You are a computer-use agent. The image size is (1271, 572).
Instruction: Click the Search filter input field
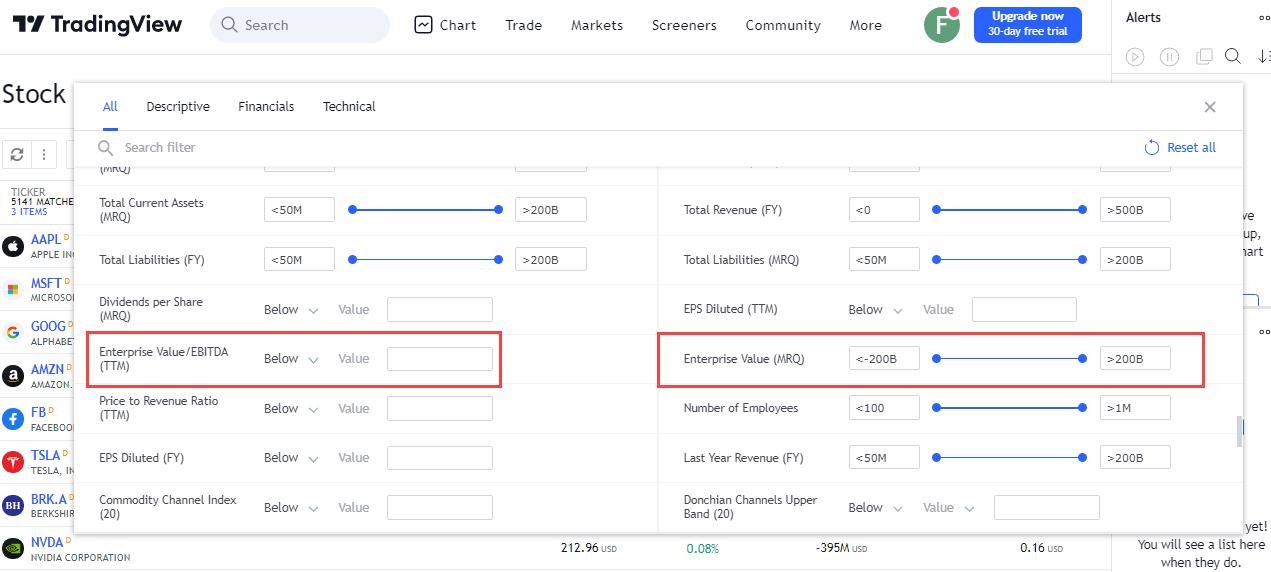tap(400, 148)
